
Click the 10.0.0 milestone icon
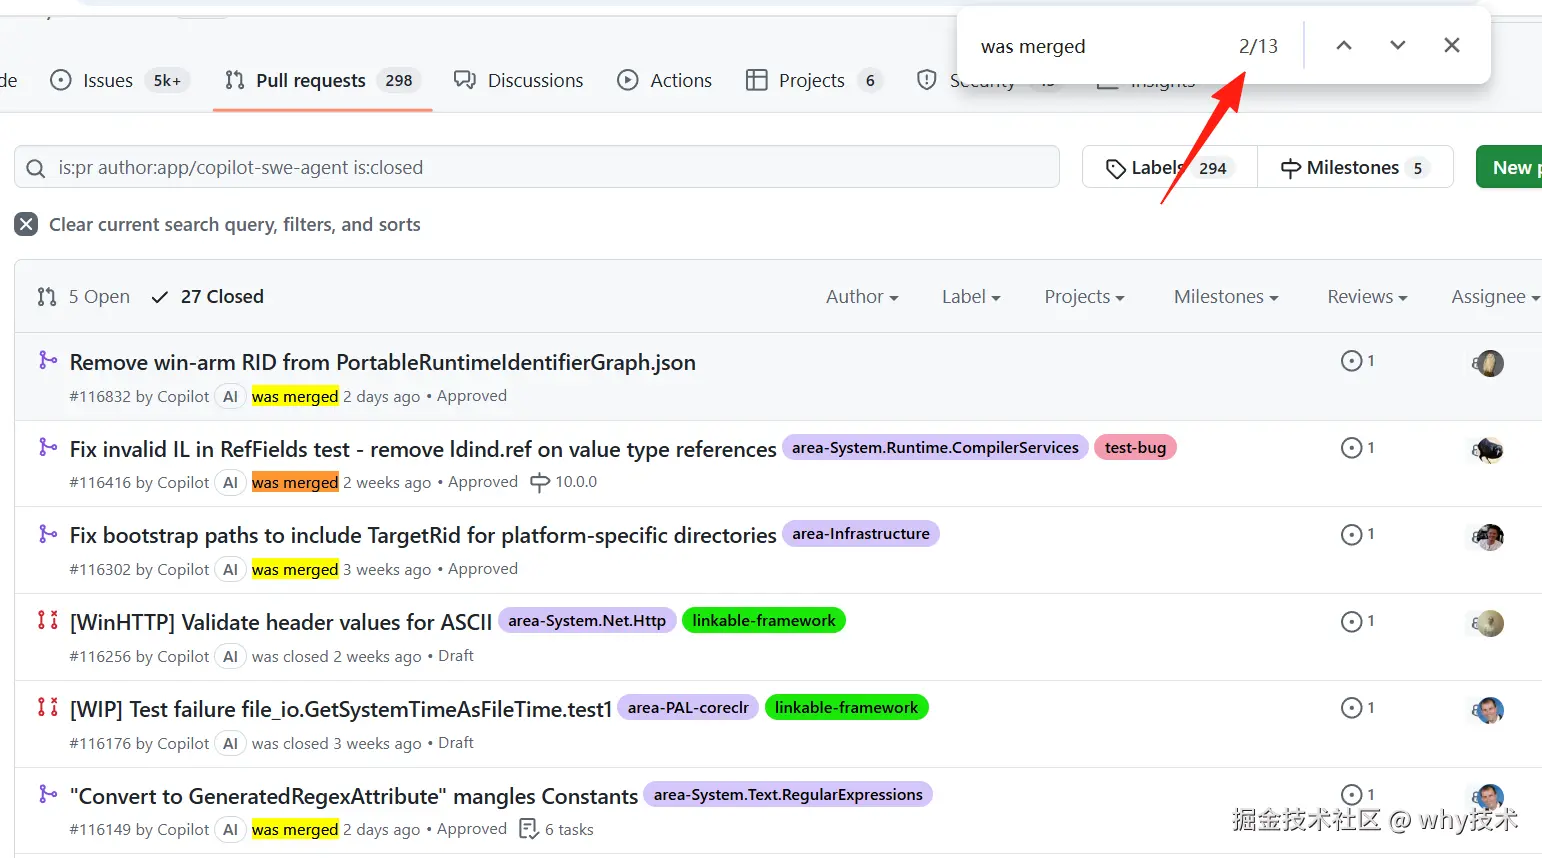coord(540,482)
